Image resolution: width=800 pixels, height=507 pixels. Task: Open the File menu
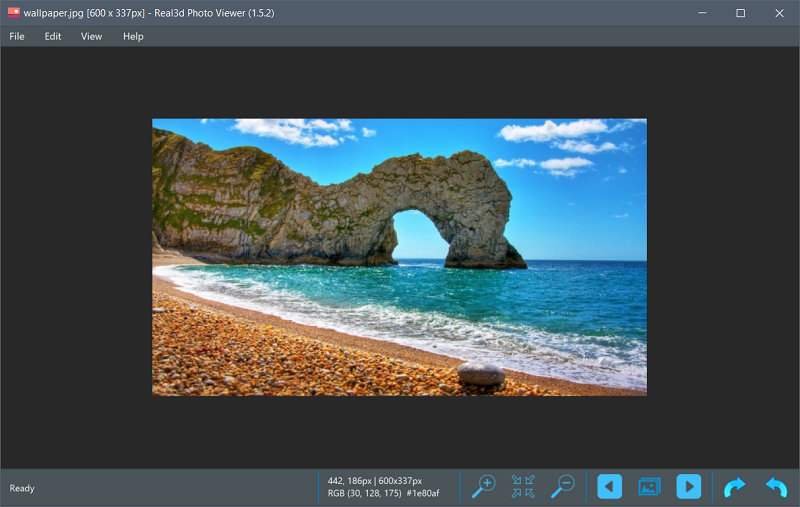[x=17, y=36]
